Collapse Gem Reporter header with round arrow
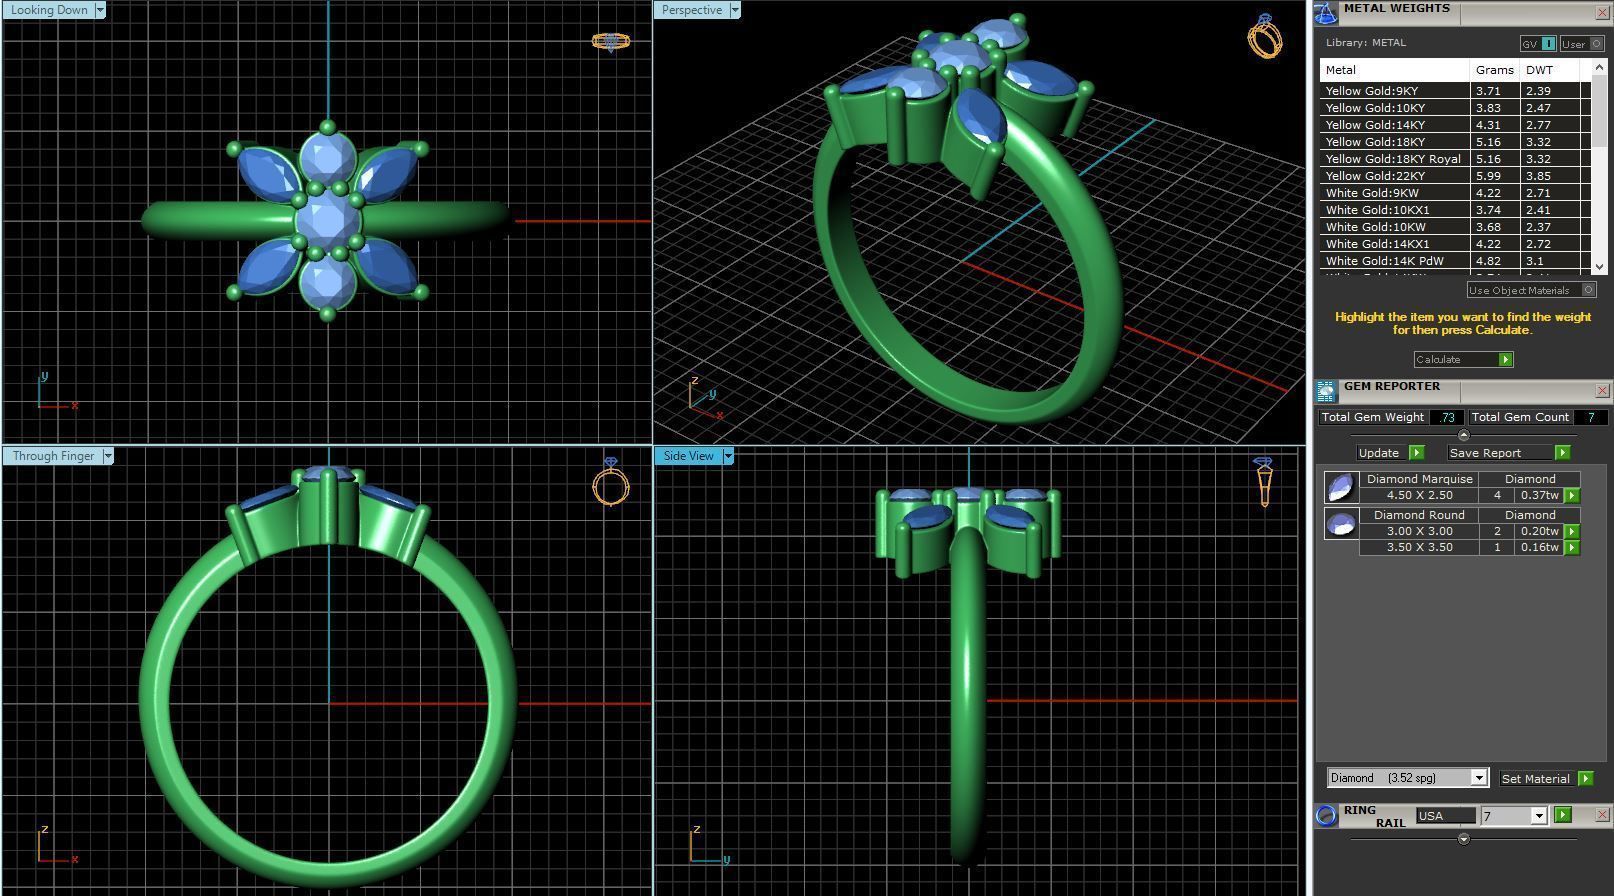 coord(1464,435)
